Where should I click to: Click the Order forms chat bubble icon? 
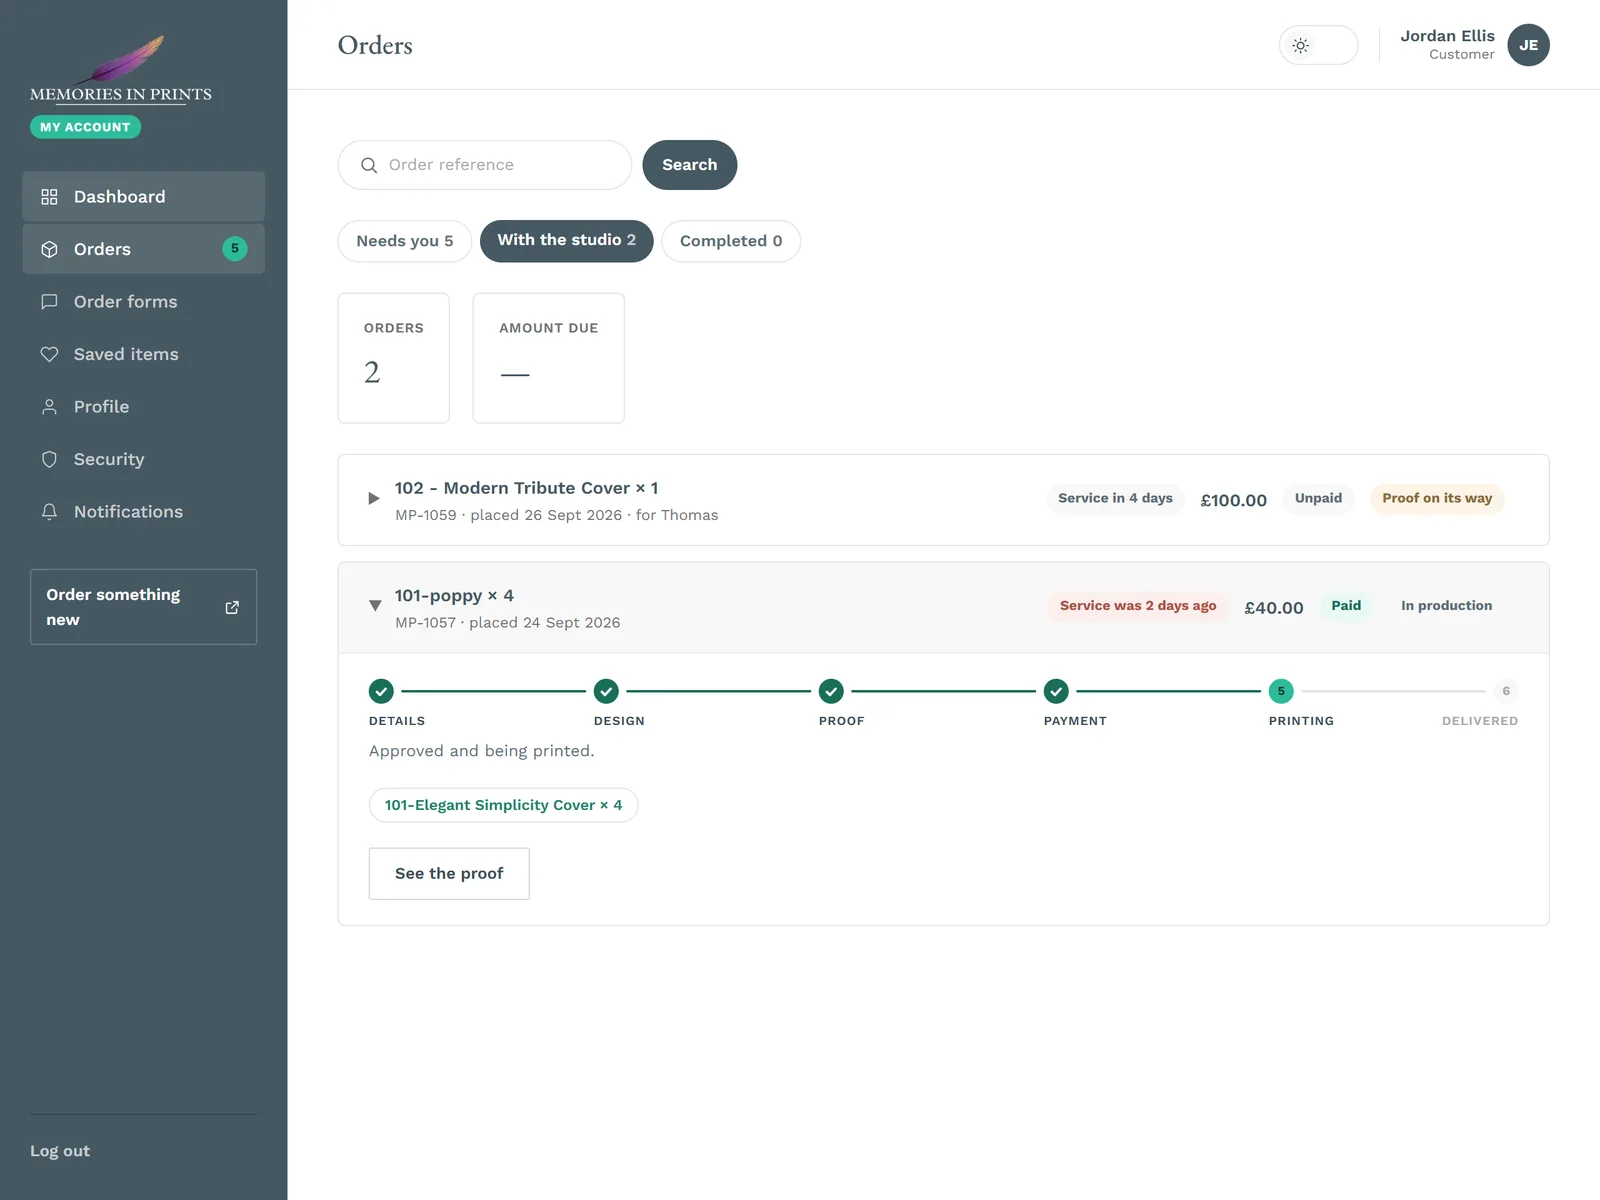pos(49,302)
